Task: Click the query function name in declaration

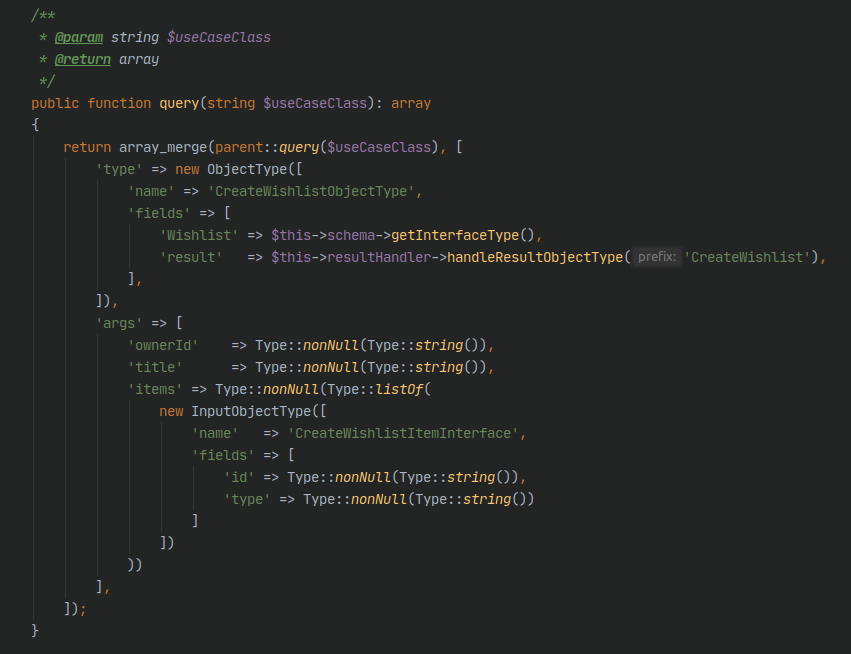Action: [x=179, y=103]
